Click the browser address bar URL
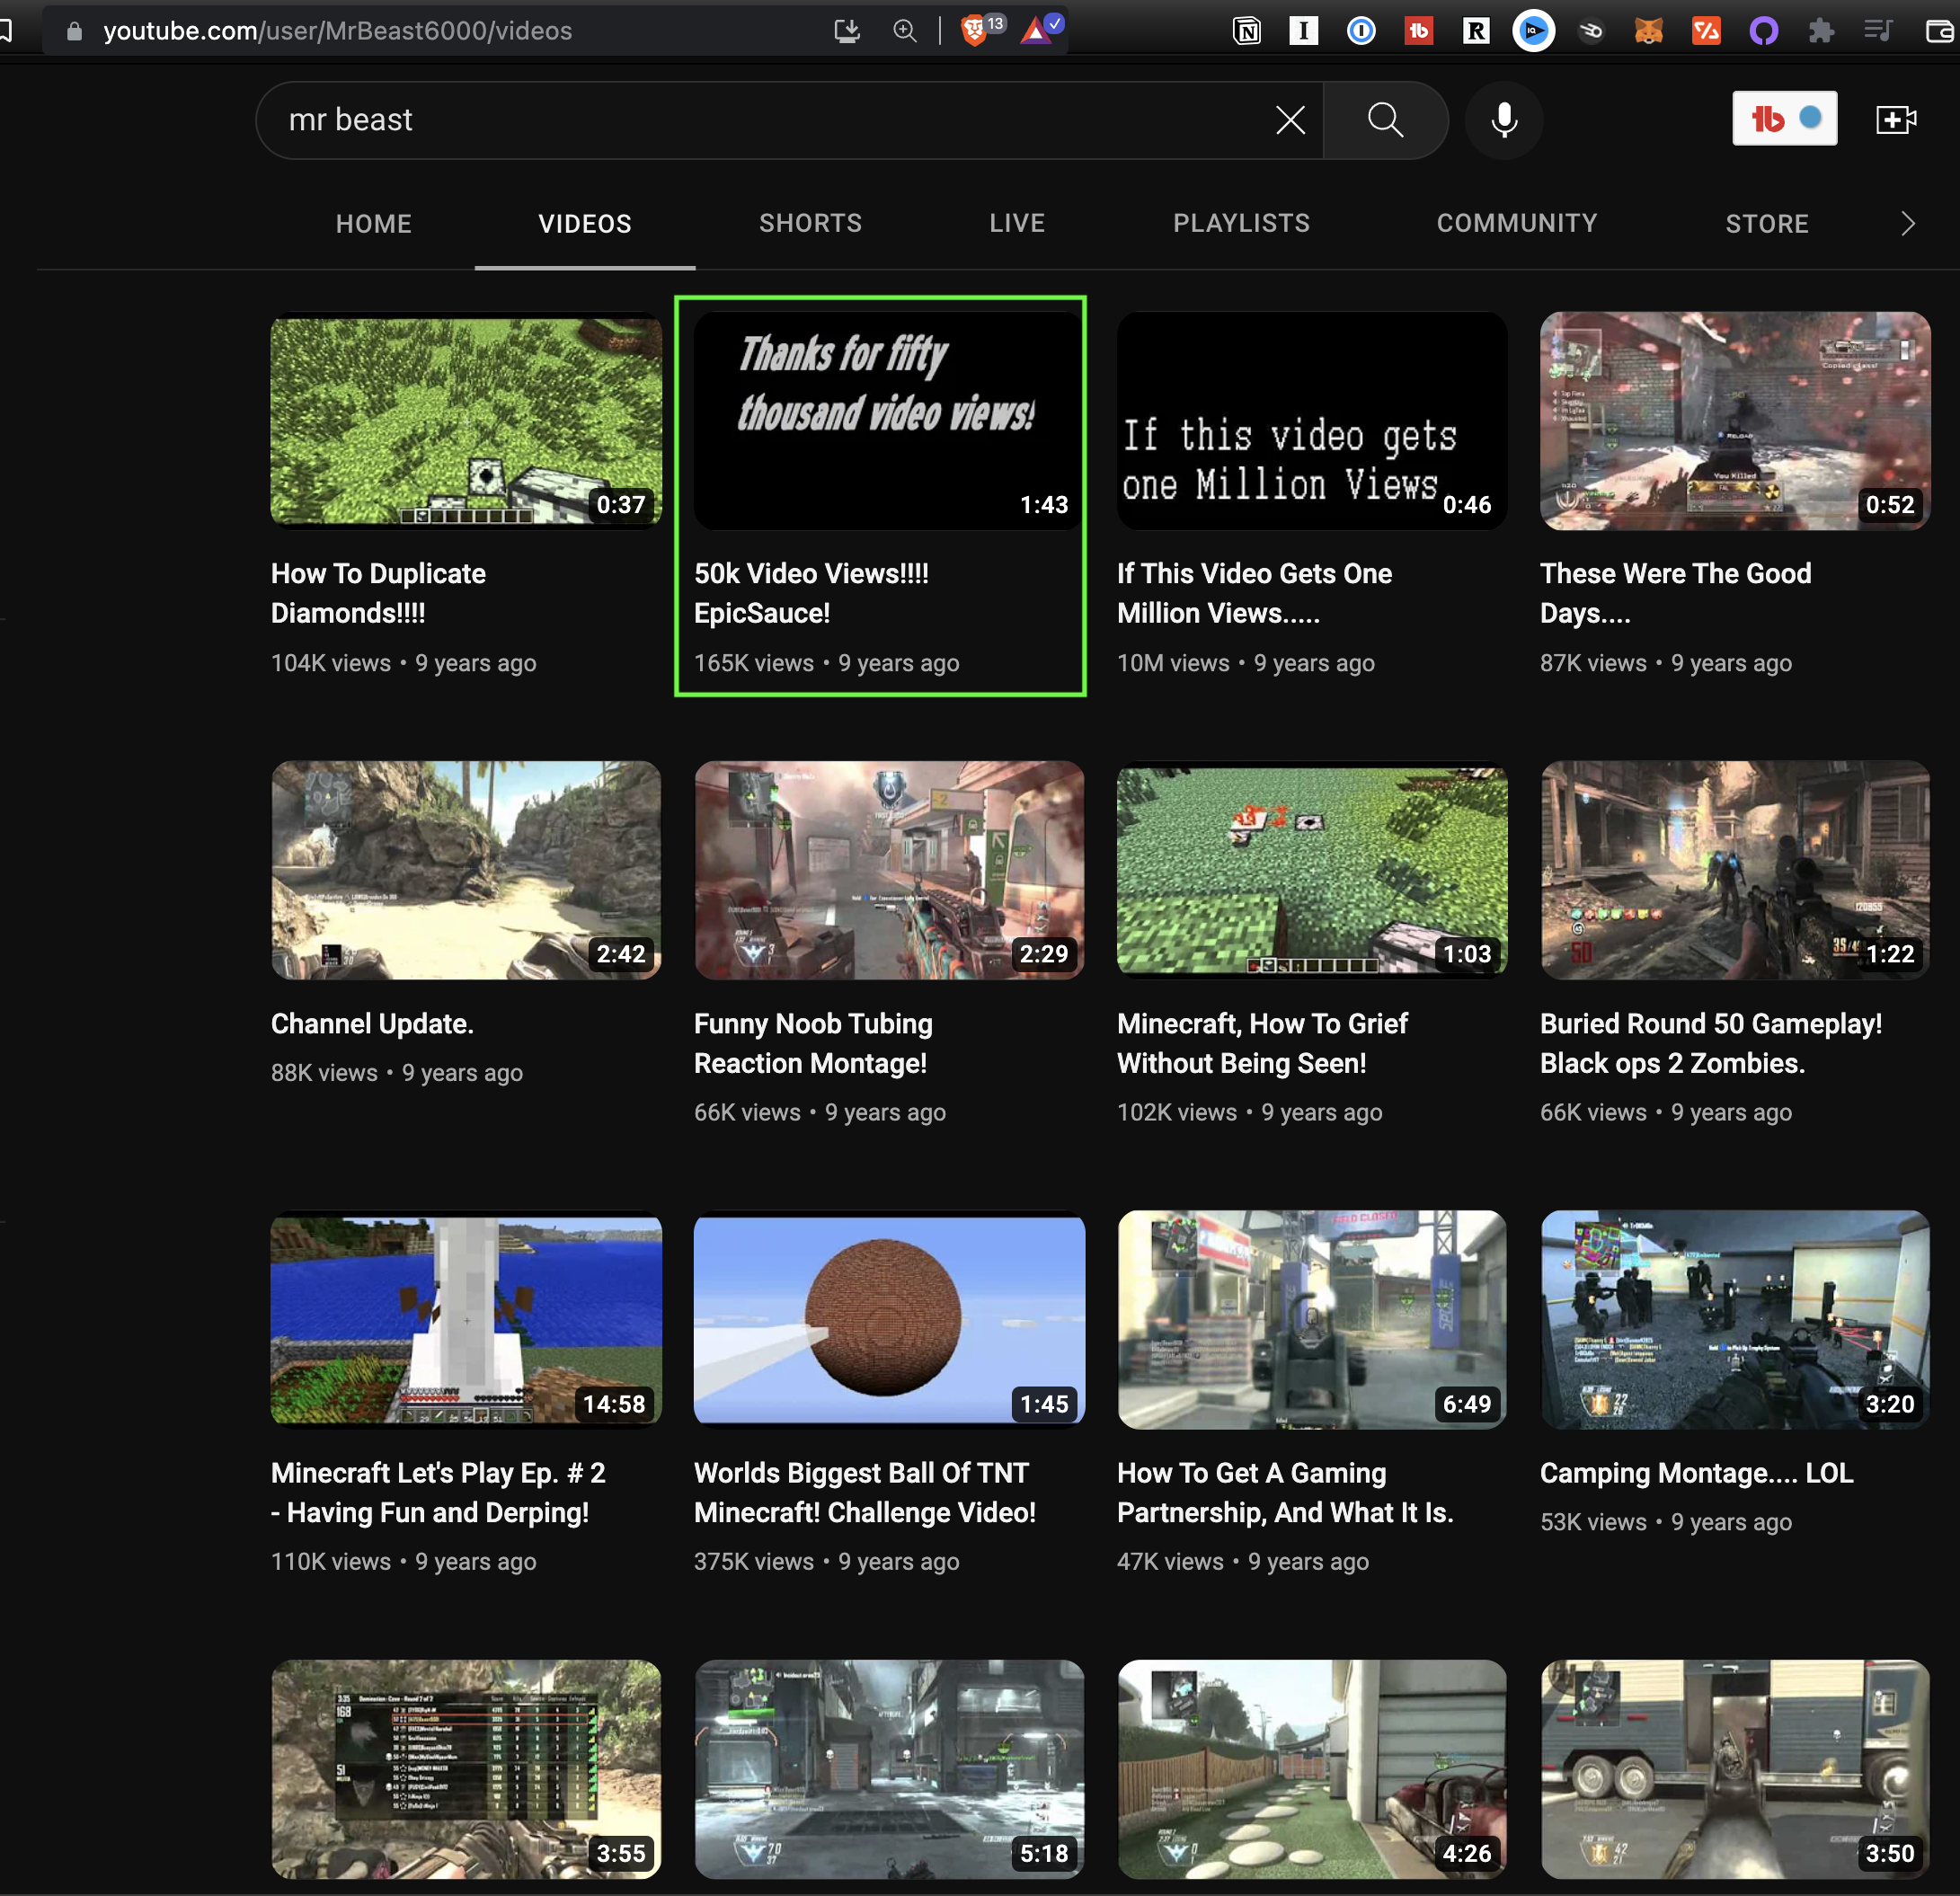 pos(337,31)
